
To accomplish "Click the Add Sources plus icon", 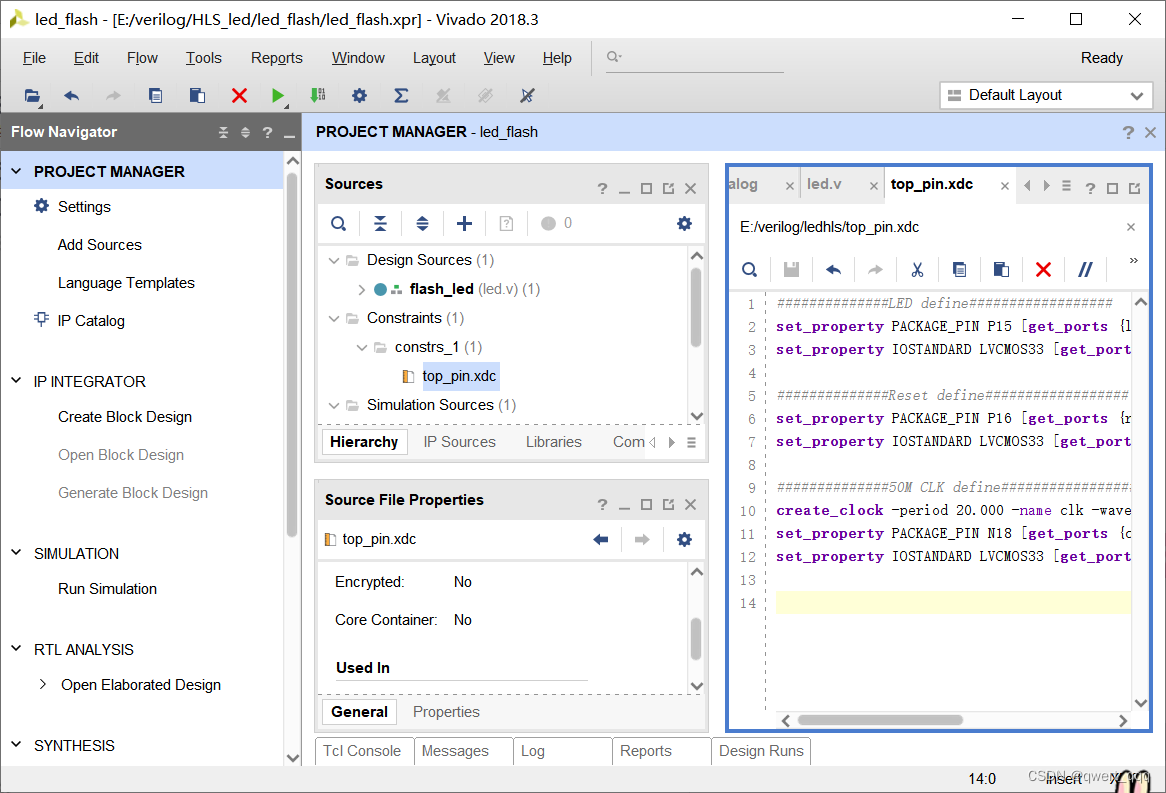I will tap(464, 223).
